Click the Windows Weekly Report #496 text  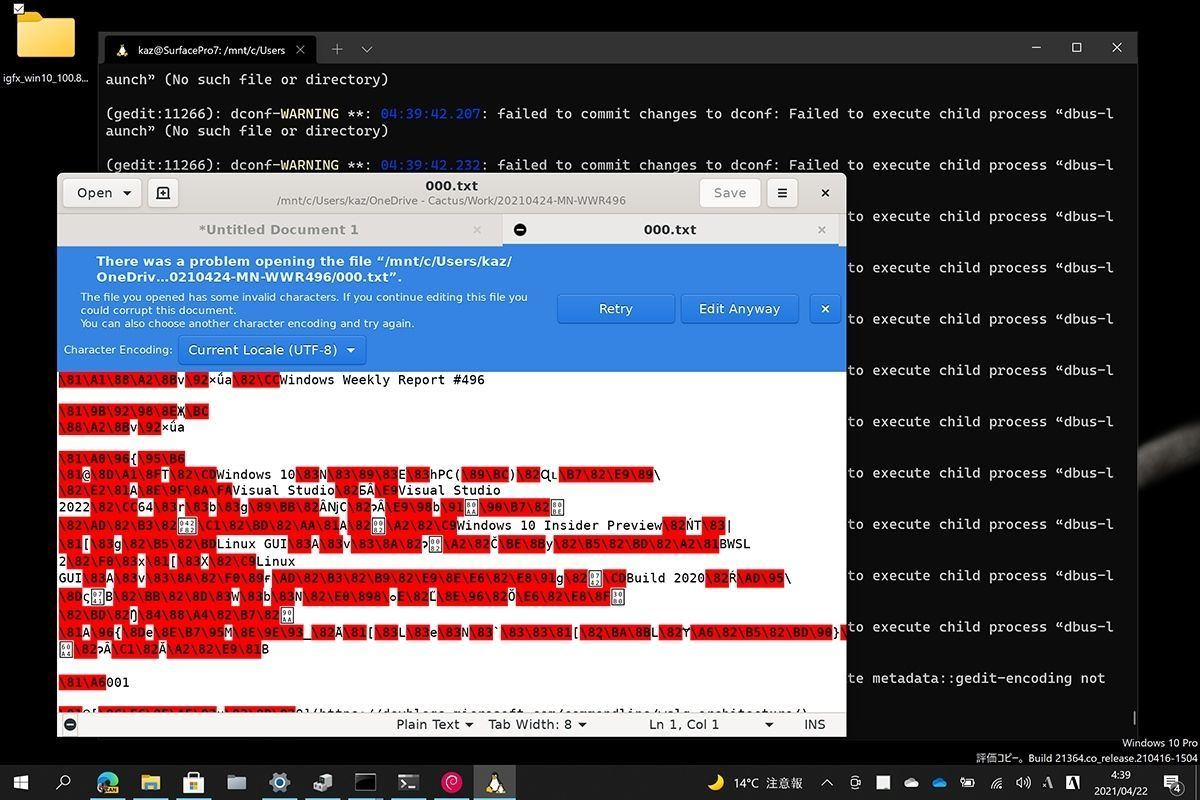click(382, 380)
